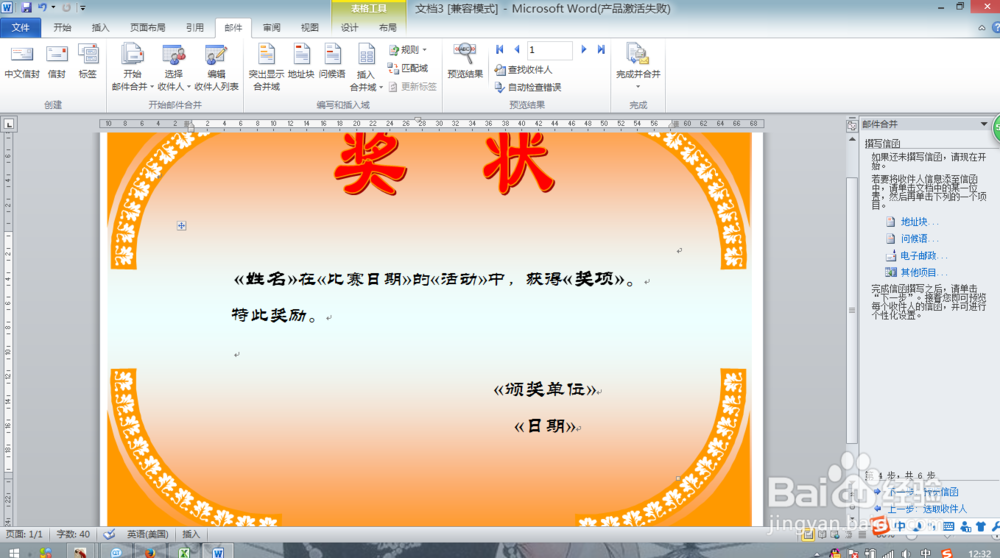
Task: Switch to table Layout (布局) tab
Action: [388, 27]
